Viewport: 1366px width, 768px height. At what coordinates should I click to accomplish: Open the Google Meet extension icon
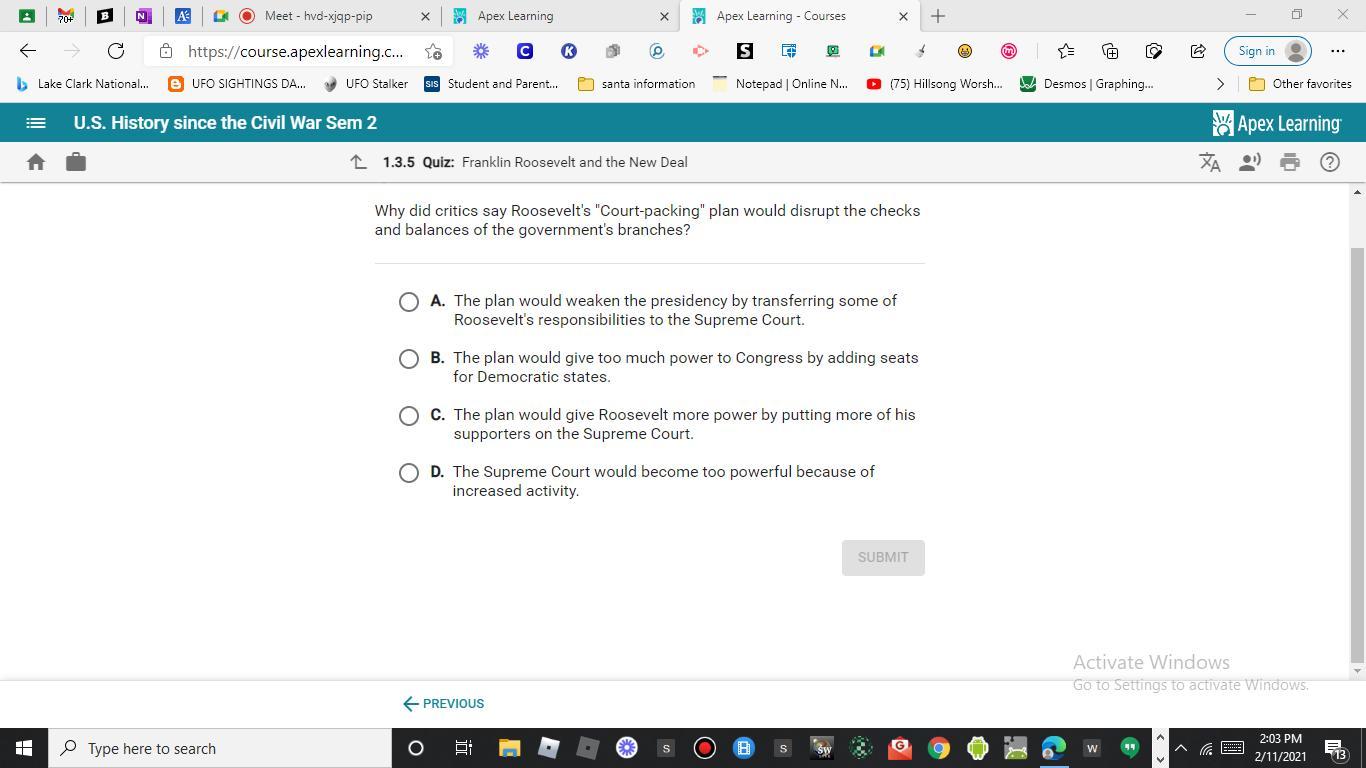877,51
